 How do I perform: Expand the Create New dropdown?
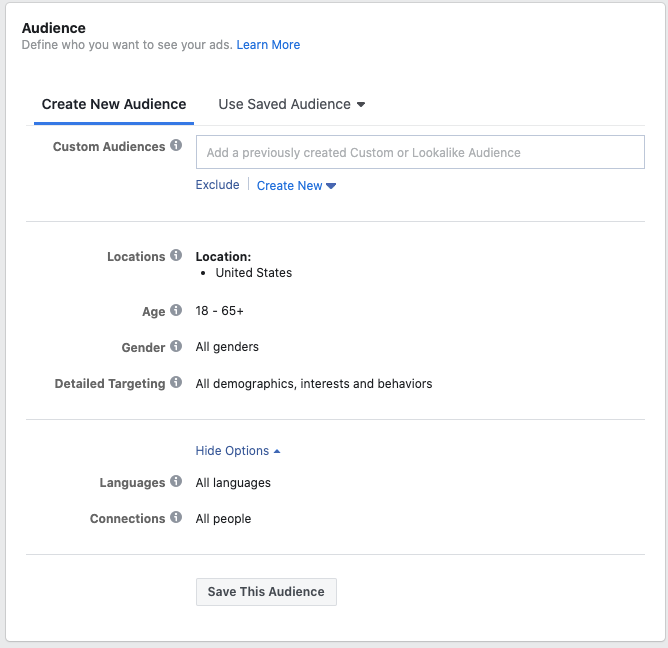click(296, 186)
